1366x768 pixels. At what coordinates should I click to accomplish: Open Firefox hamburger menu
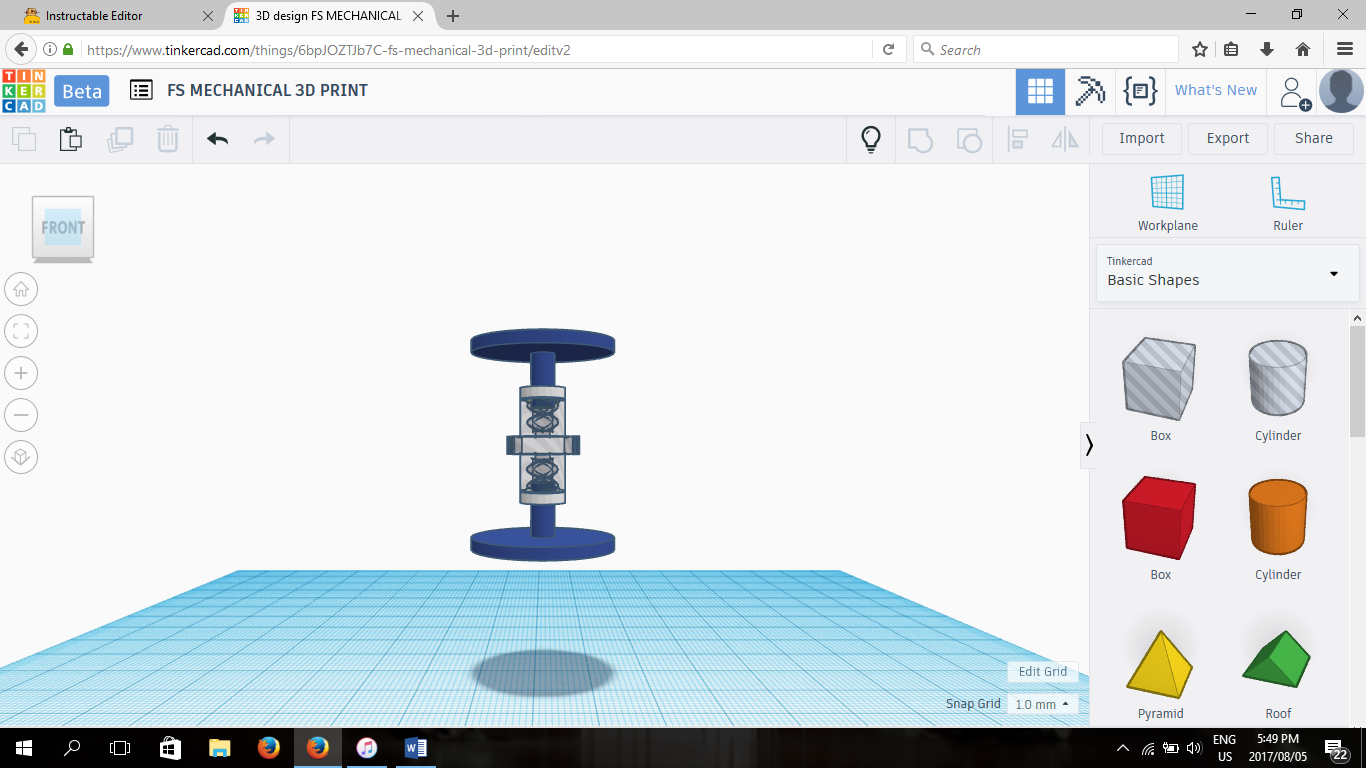pos(1344,49)
